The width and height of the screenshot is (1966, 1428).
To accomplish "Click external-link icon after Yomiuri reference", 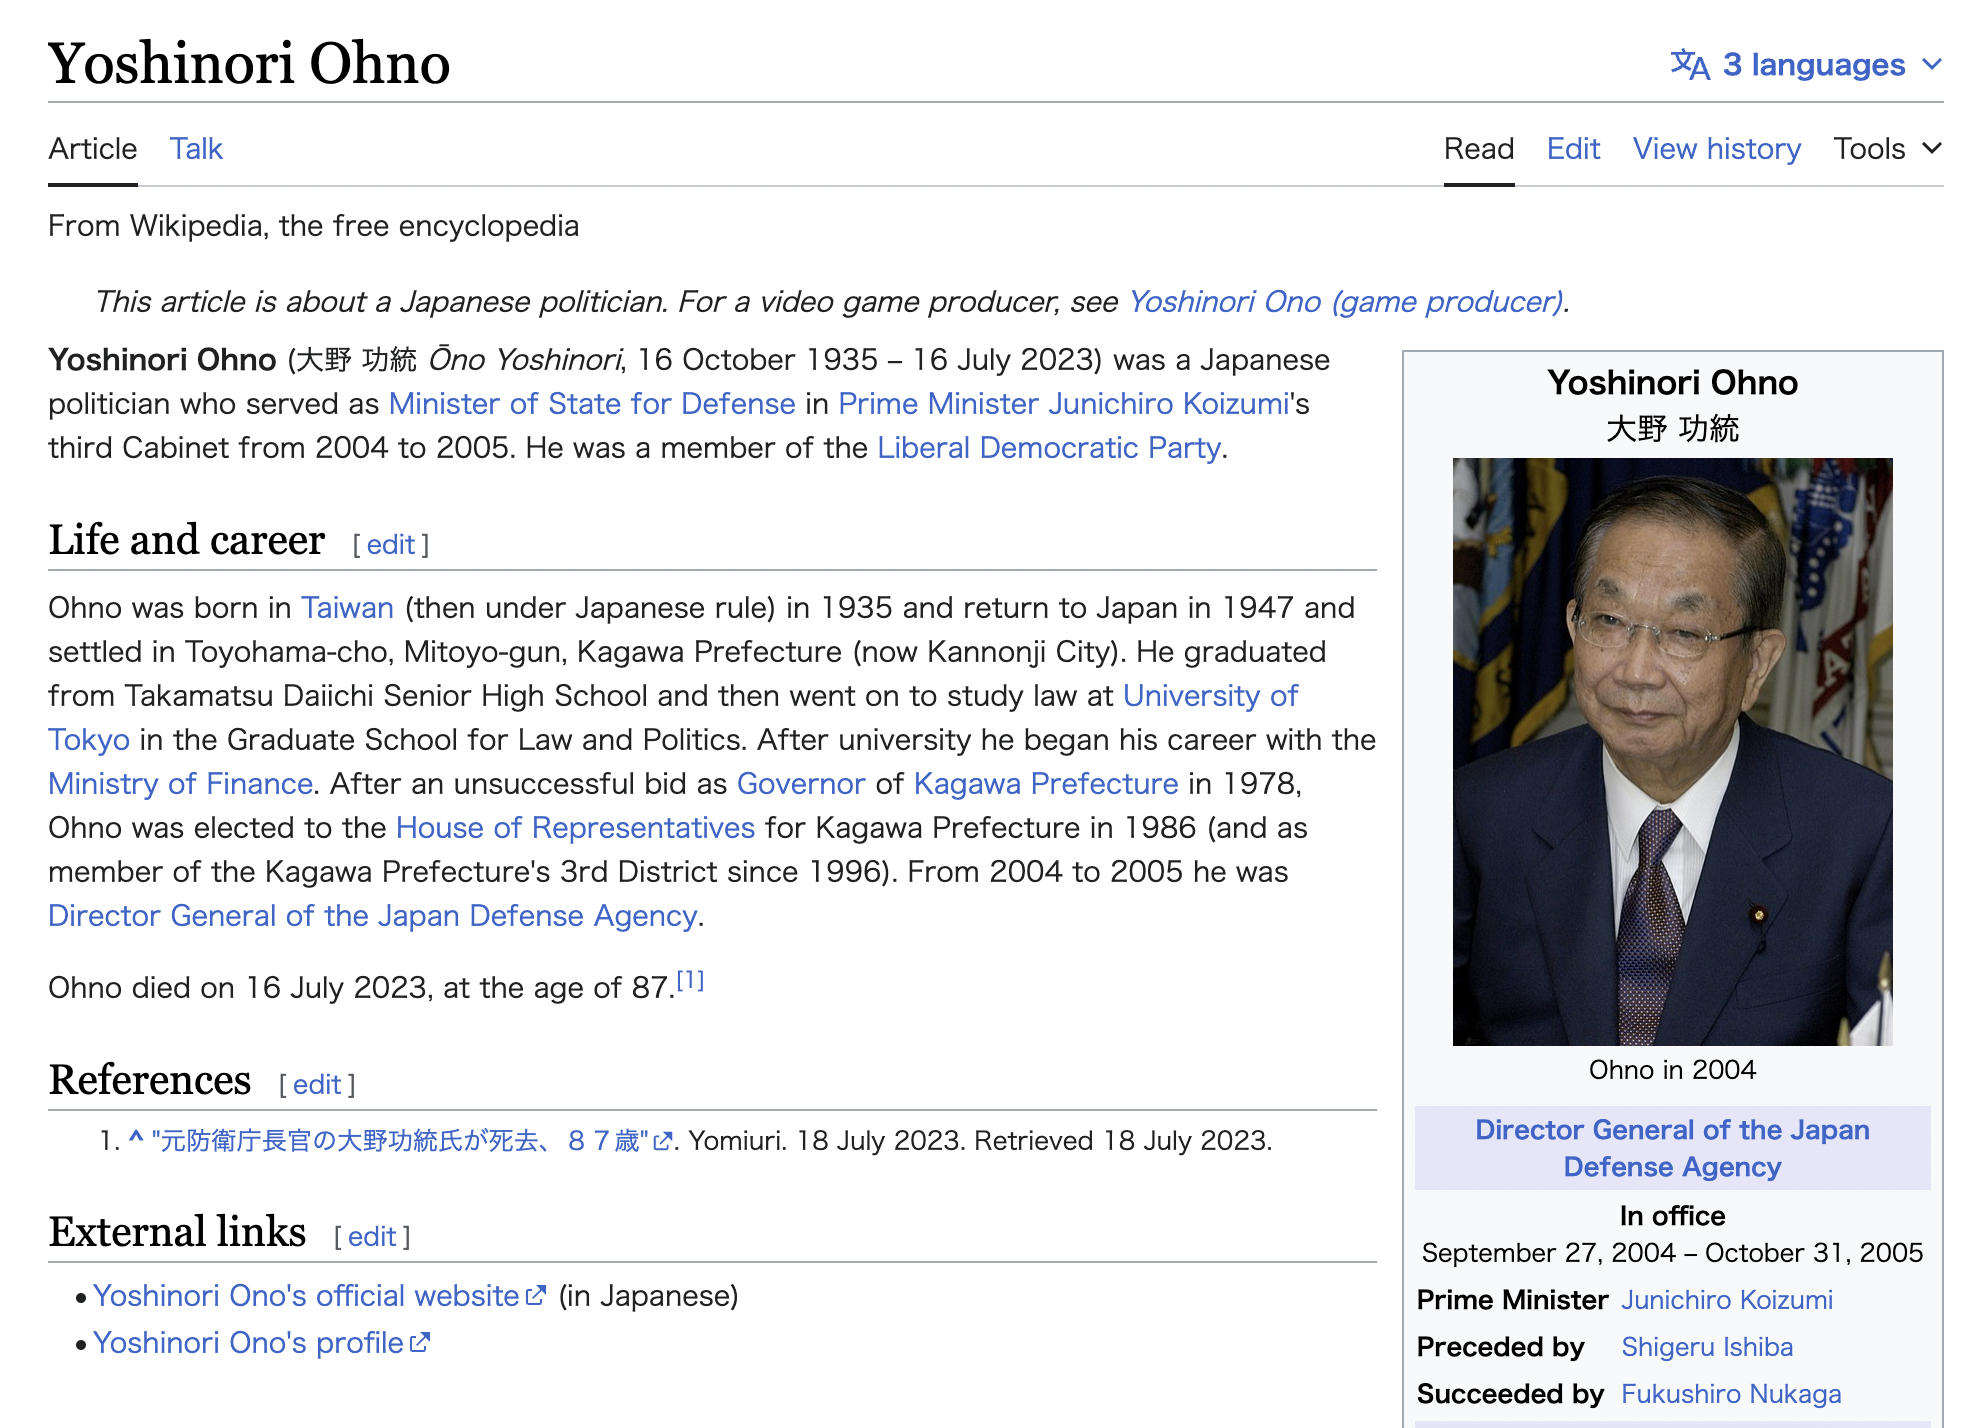I will pyautogui.click(x=662, y=1142).
